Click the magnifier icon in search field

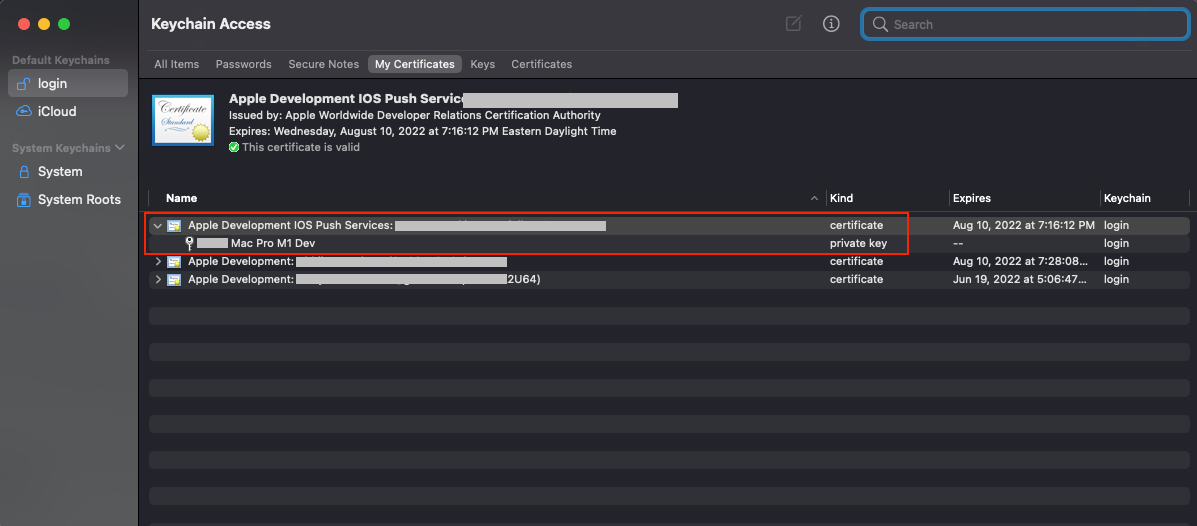(x=880, y=24)
